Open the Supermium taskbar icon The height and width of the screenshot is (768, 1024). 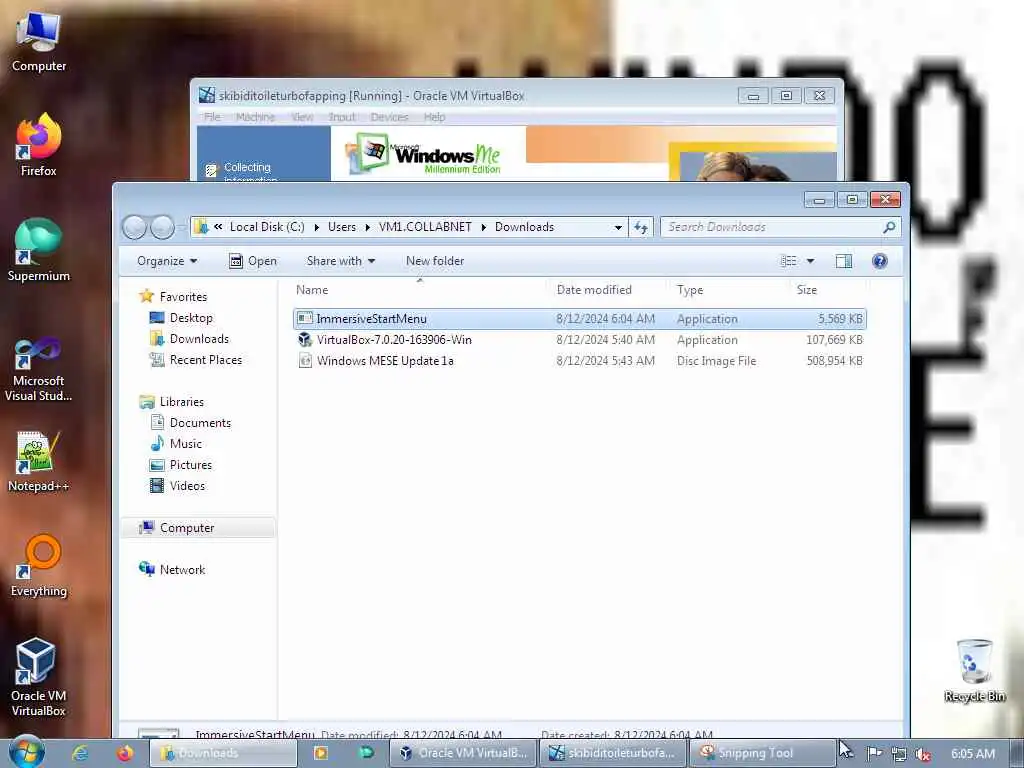[366, 753]
